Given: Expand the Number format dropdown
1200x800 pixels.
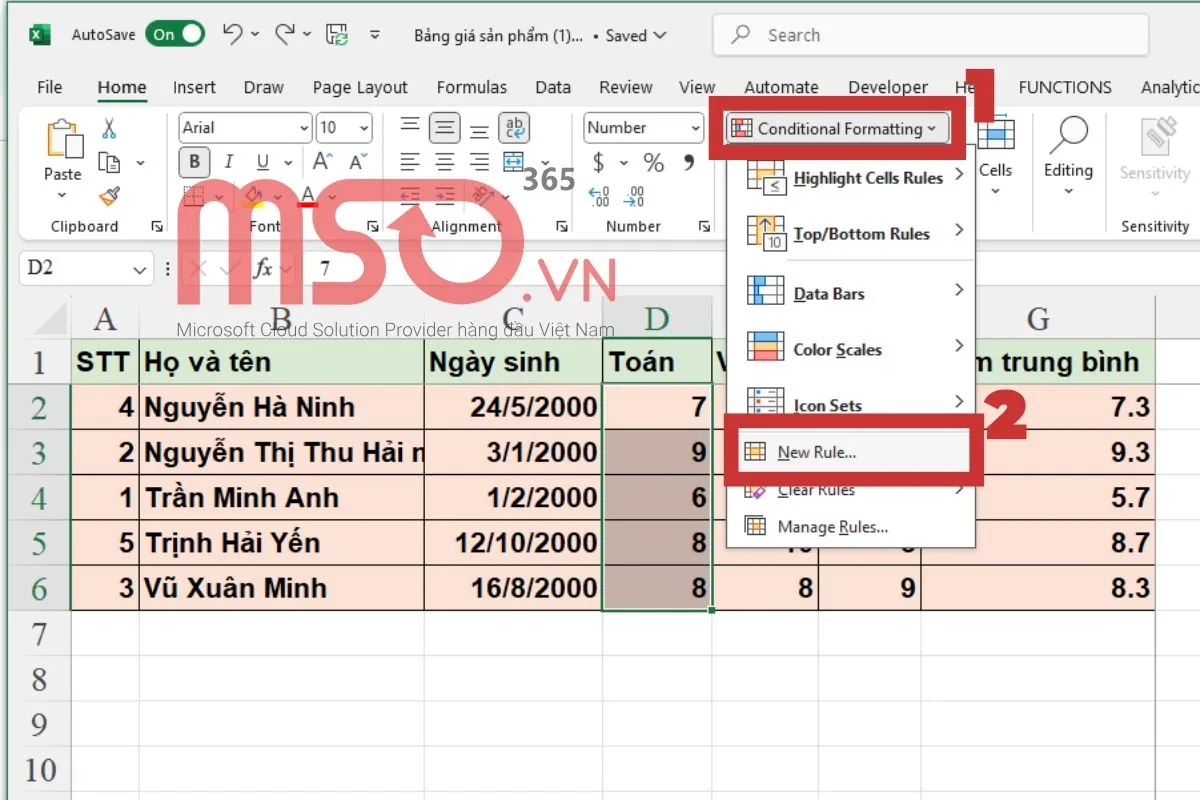Looking at the screenshot, I should click(695, 128).
